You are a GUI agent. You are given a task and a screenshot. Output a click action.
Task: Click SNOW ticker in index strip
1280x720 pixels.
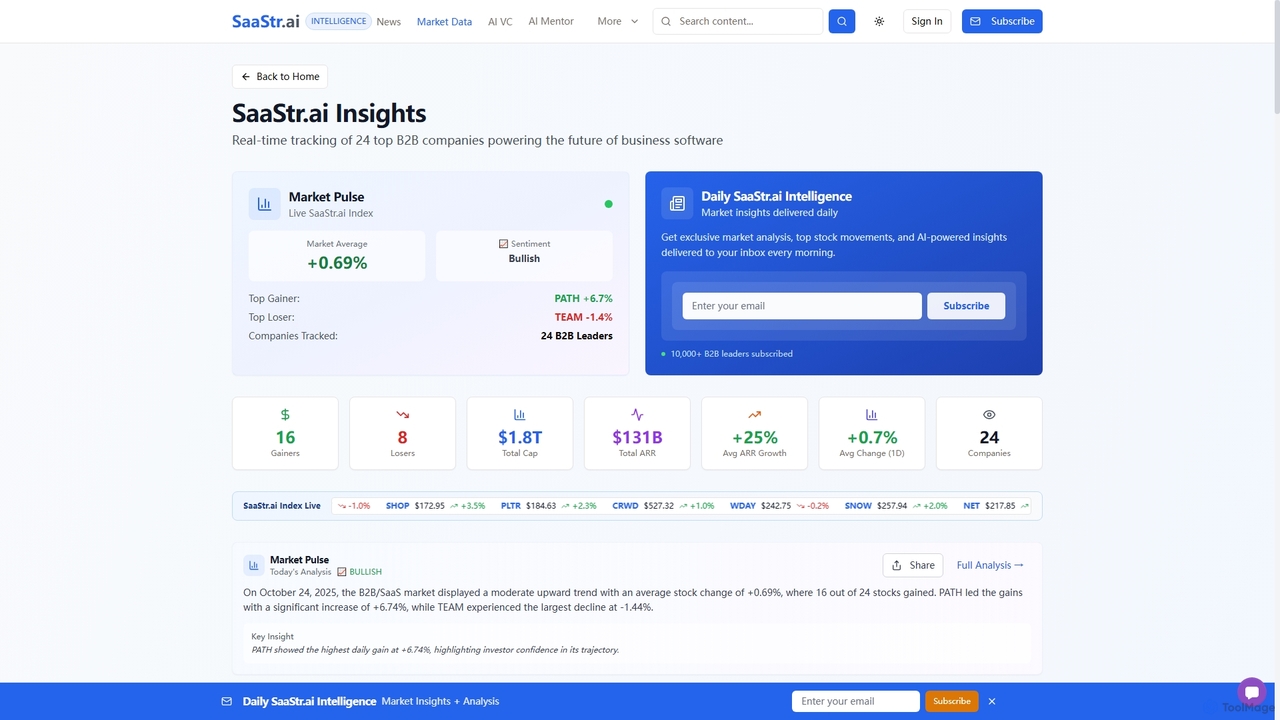point(858,506)
